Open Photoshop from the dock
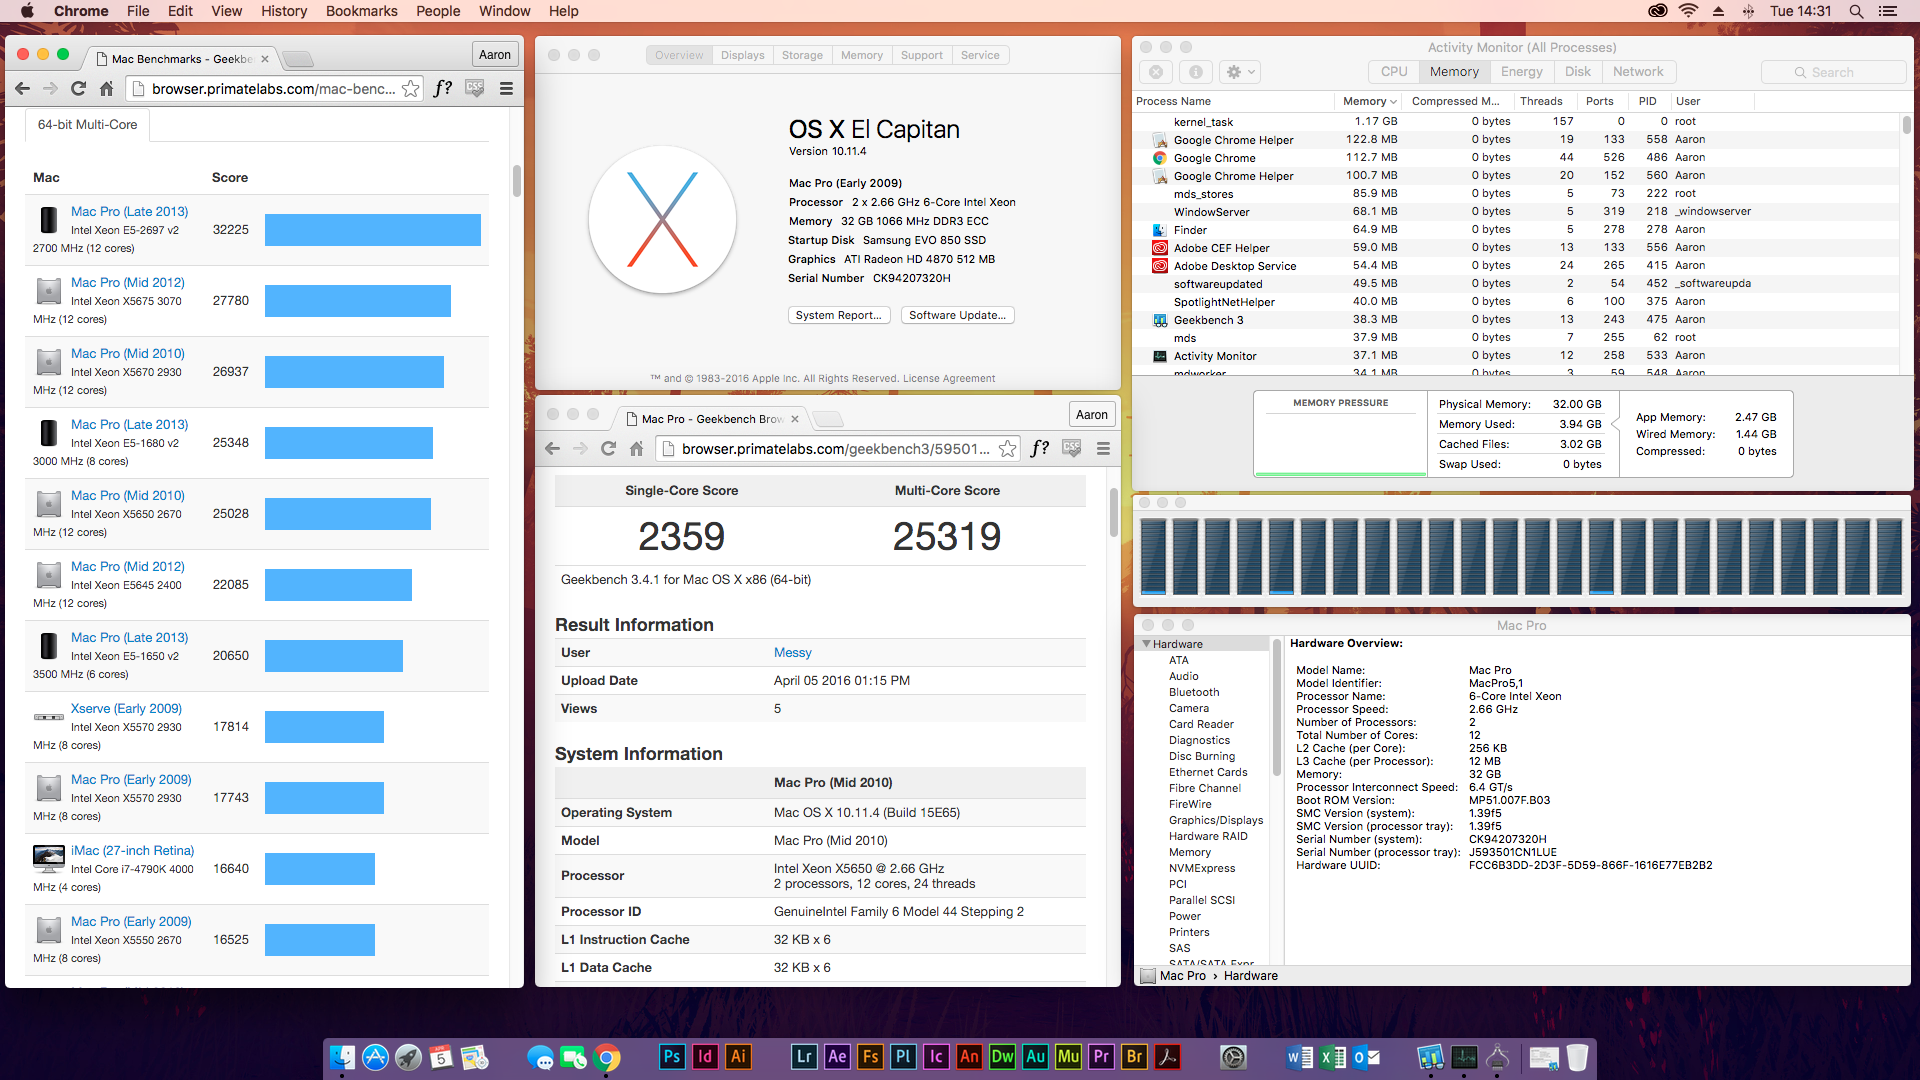1920x1080 pixels. pyautogui.click(x=672, y=1057)
